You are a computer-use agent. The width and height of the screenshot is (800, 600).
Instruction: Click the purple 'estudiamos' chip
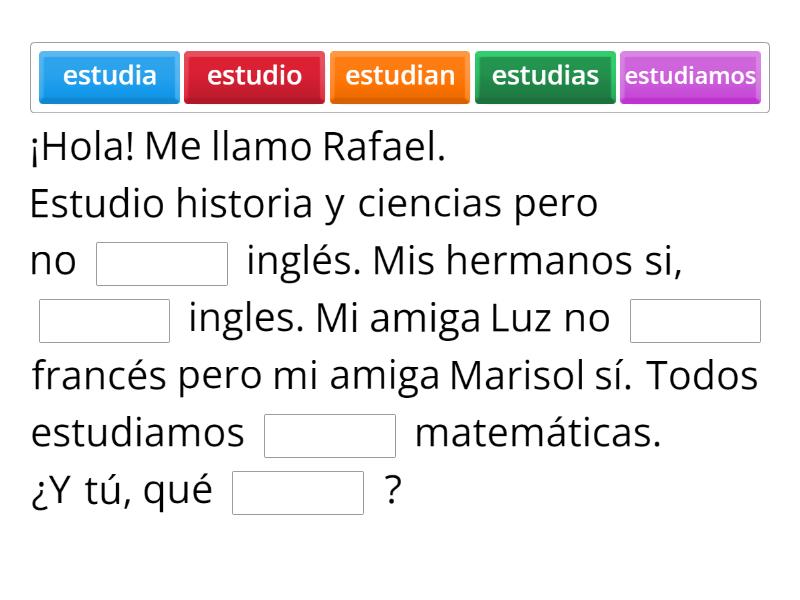click(690, 76)
